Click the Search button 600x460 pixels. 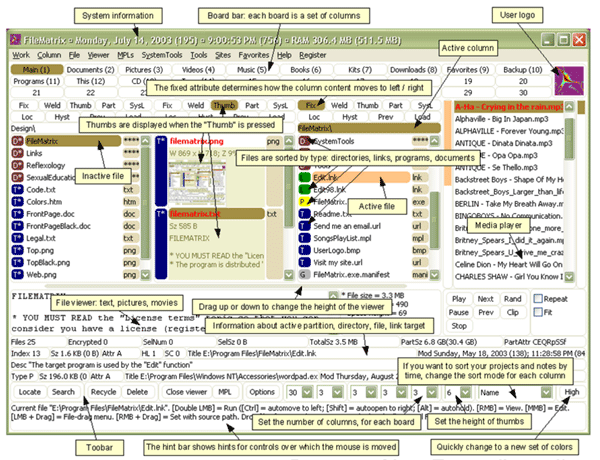coord(64,392)
